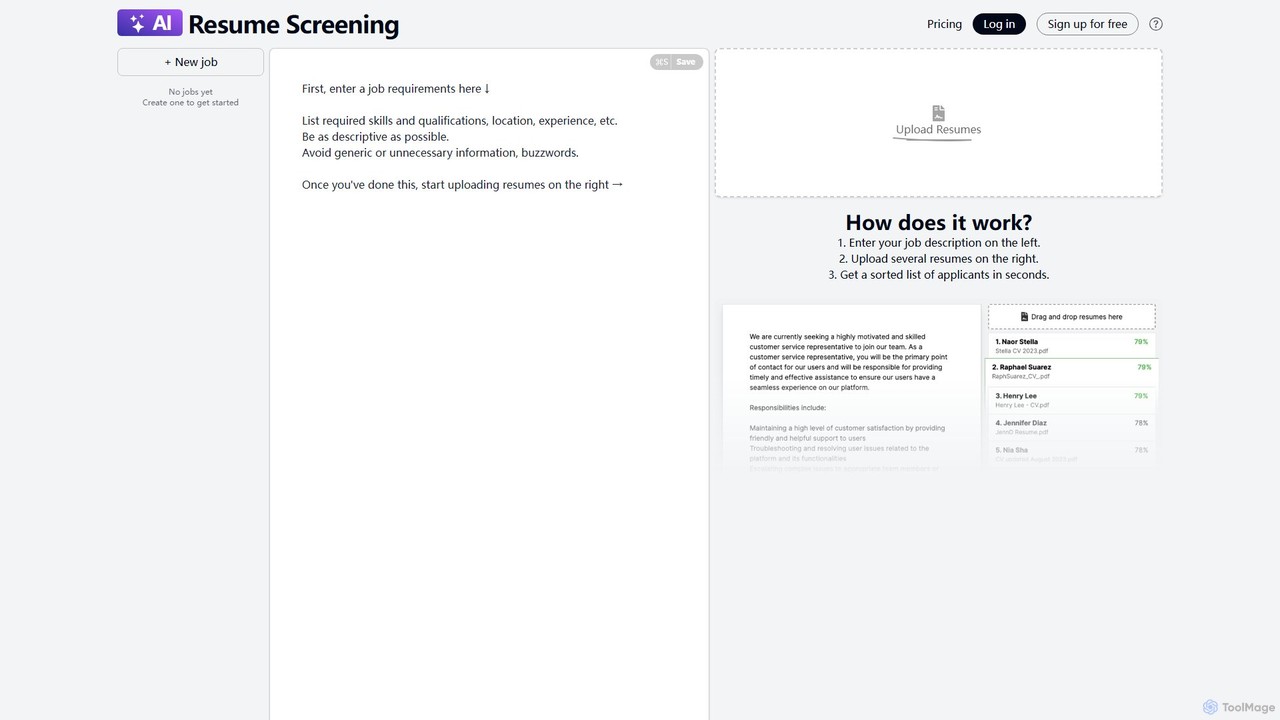Click Sign up for free
The height and width of the screenshot is (720, 1280).
1087,24
